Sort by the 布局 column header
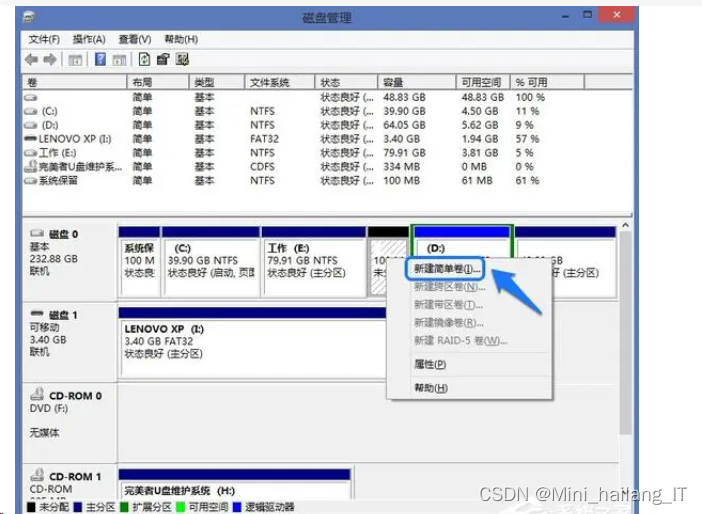This screenshot has height=514, width=702. [158, 82]
